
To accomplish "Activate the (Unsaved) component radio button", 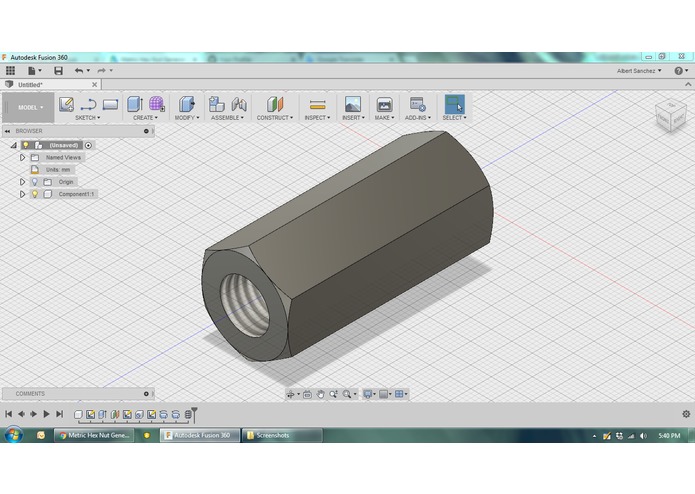I will pos(88,145).
